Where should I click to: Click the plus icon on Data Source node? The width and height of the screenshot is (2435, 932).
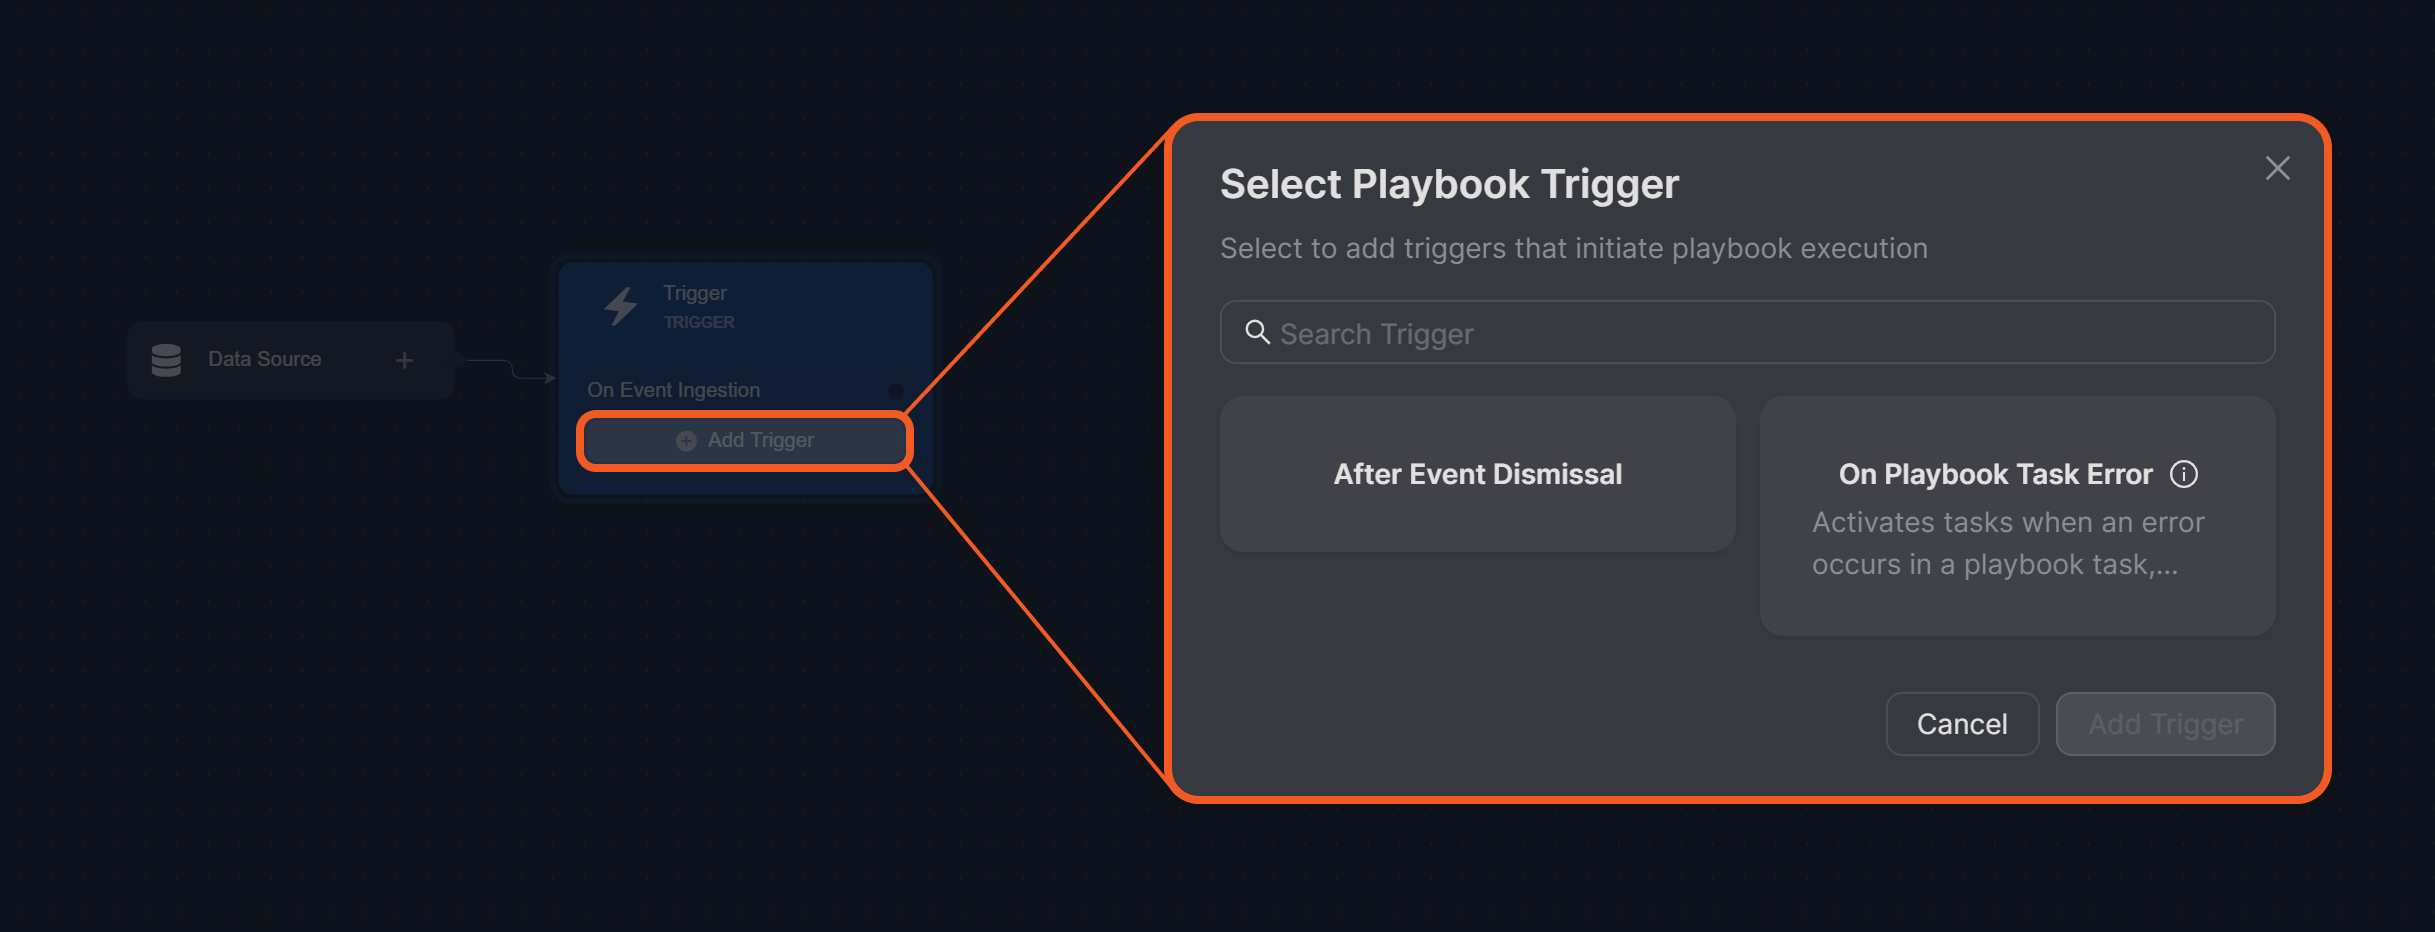coord(404,360)
